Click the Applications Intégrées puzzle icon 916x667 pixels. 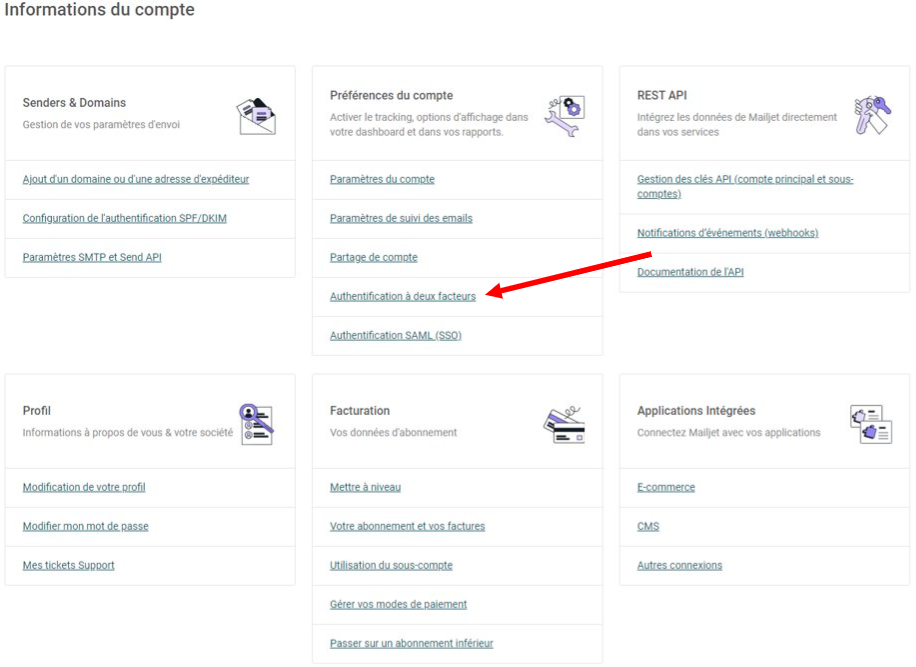click(870, 424)
